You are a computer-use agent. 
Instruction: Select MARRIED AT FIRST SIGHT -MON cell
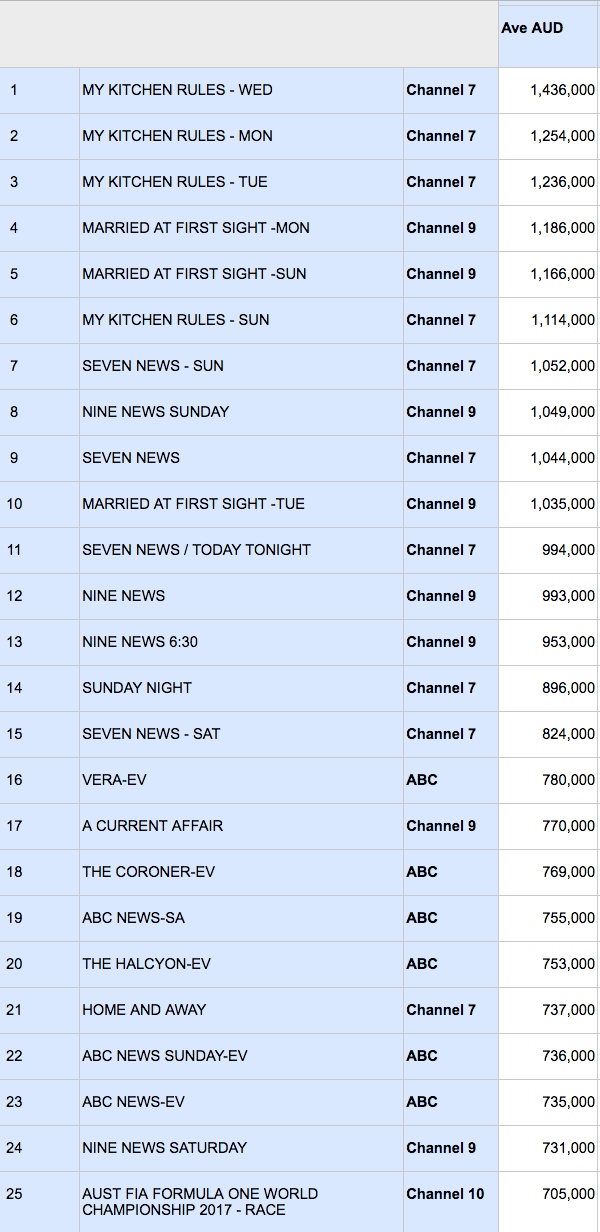[x=241, y=228]
